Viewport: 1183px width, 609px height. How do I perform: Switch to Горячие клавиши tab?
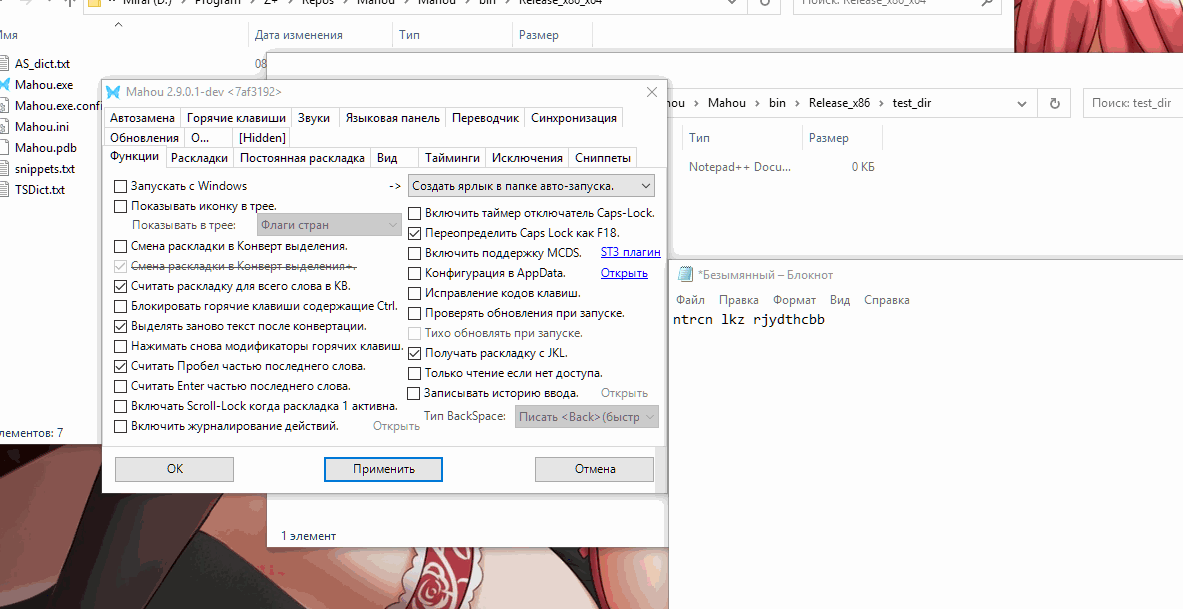[236, 118]
